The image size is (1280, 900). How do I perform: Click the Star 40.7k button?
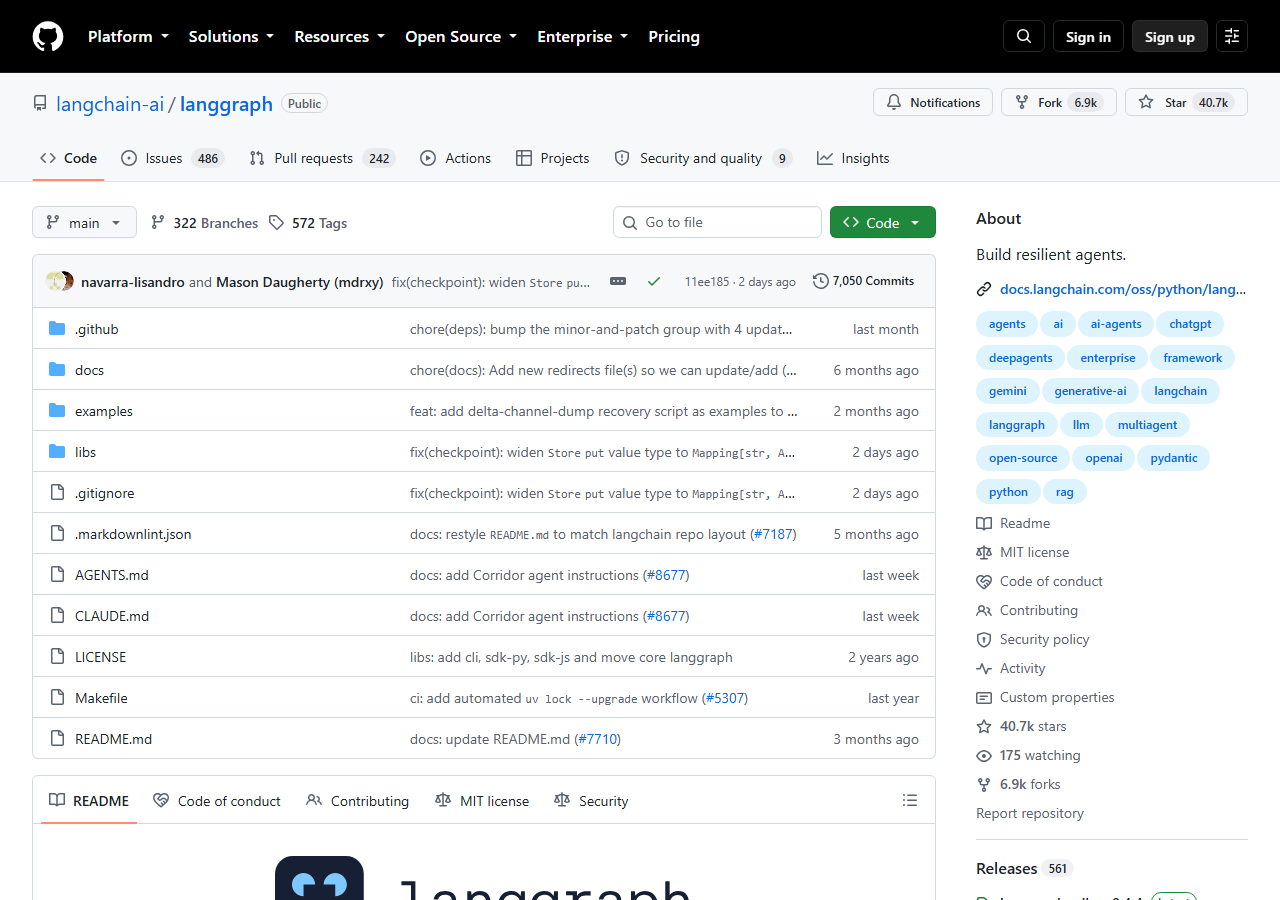tap(1186, 102)
